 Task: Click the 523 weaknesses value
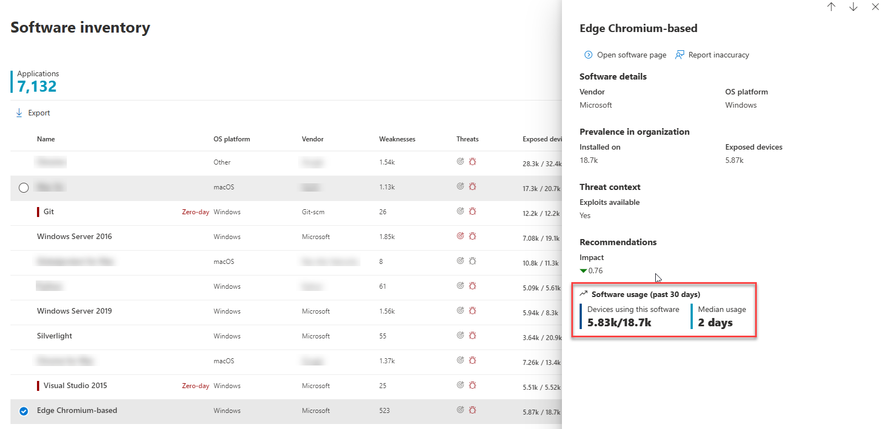(x=384, y=410)
